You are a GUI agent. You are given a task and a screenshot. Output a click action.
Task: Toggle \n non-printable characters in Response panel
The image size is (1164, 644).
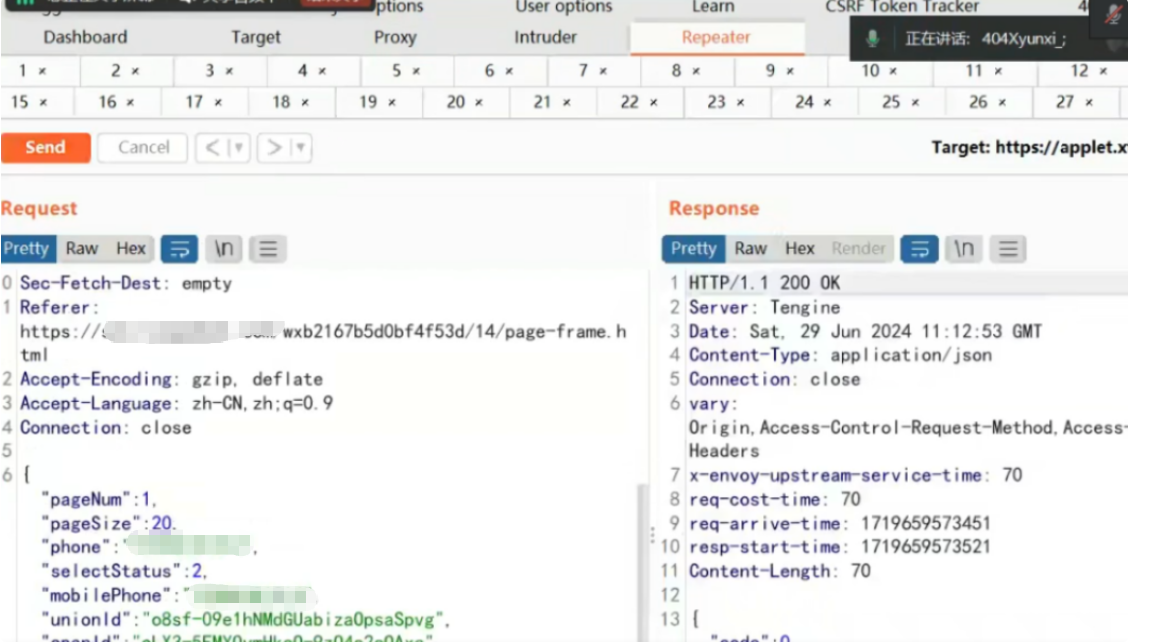click(964, 249)
